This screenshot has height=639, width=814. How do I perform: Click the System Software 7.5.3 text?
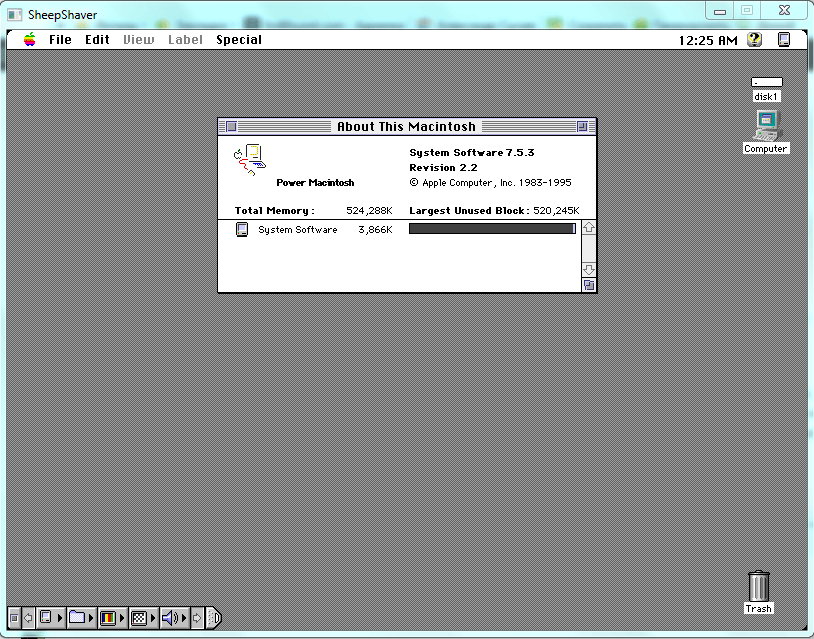pos(471,153)
